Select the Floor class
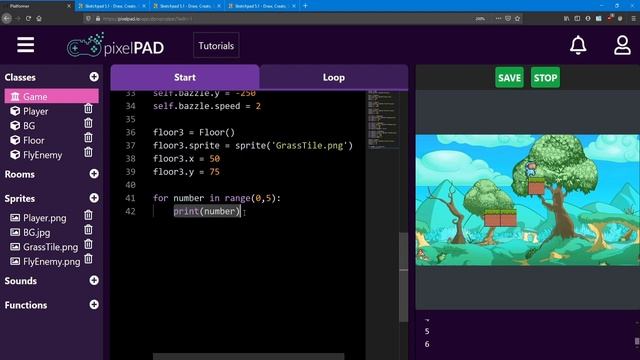640x360 pixels. coord(33,140)
